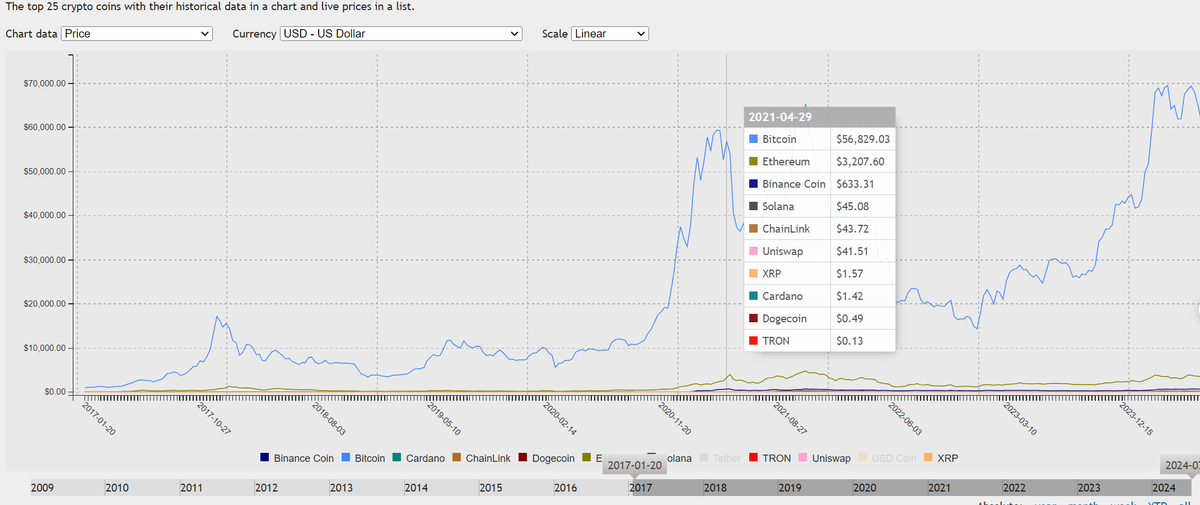Jump to 2009 on the timeline bar

pyautogui.click(x=42, y=487)
